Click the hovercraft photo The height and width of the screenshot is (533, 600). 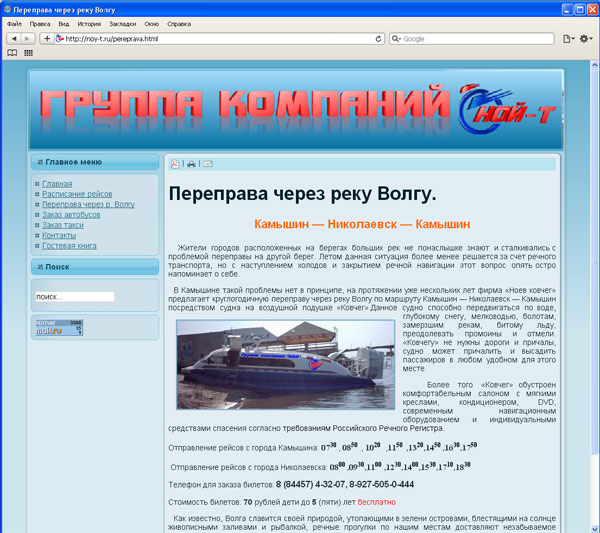[285, 365]
